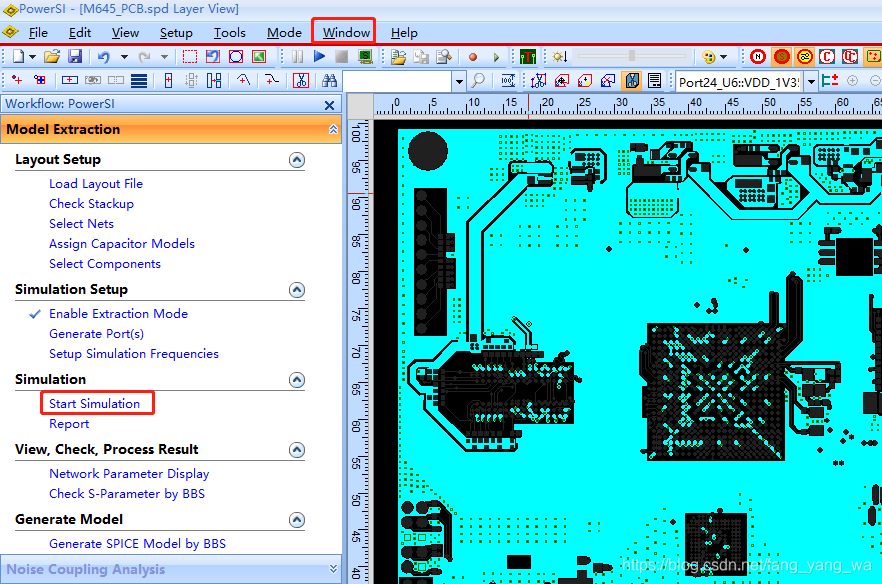Click the binoculars find icon
The width and height of the screenshot is (882, 584).
pos(329,80)
